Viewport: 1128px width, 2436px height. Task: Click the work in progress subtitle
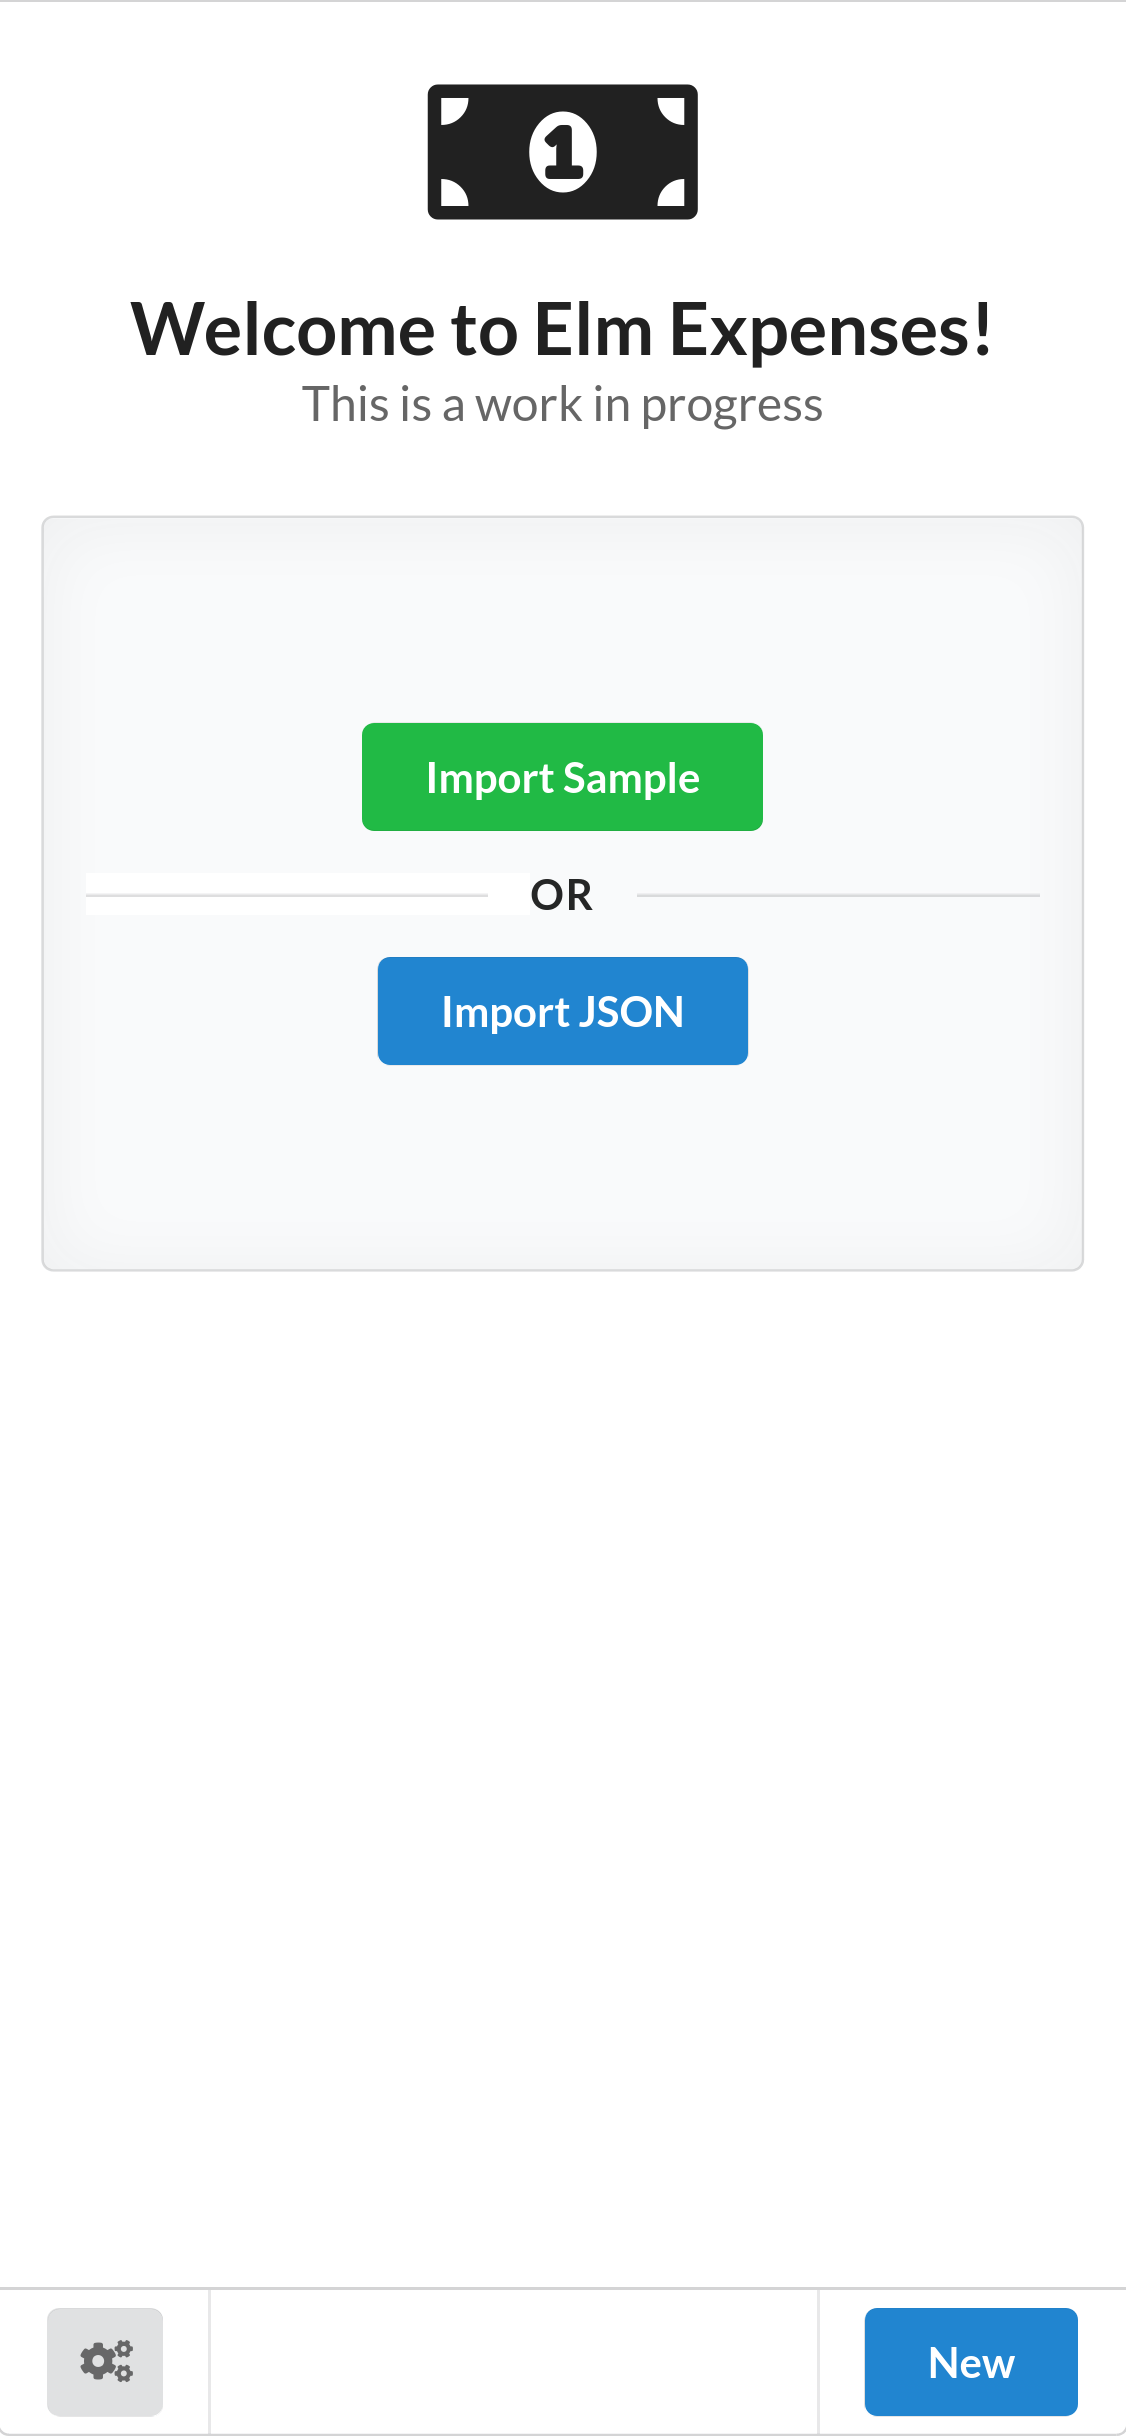click(x=563, y=405)
